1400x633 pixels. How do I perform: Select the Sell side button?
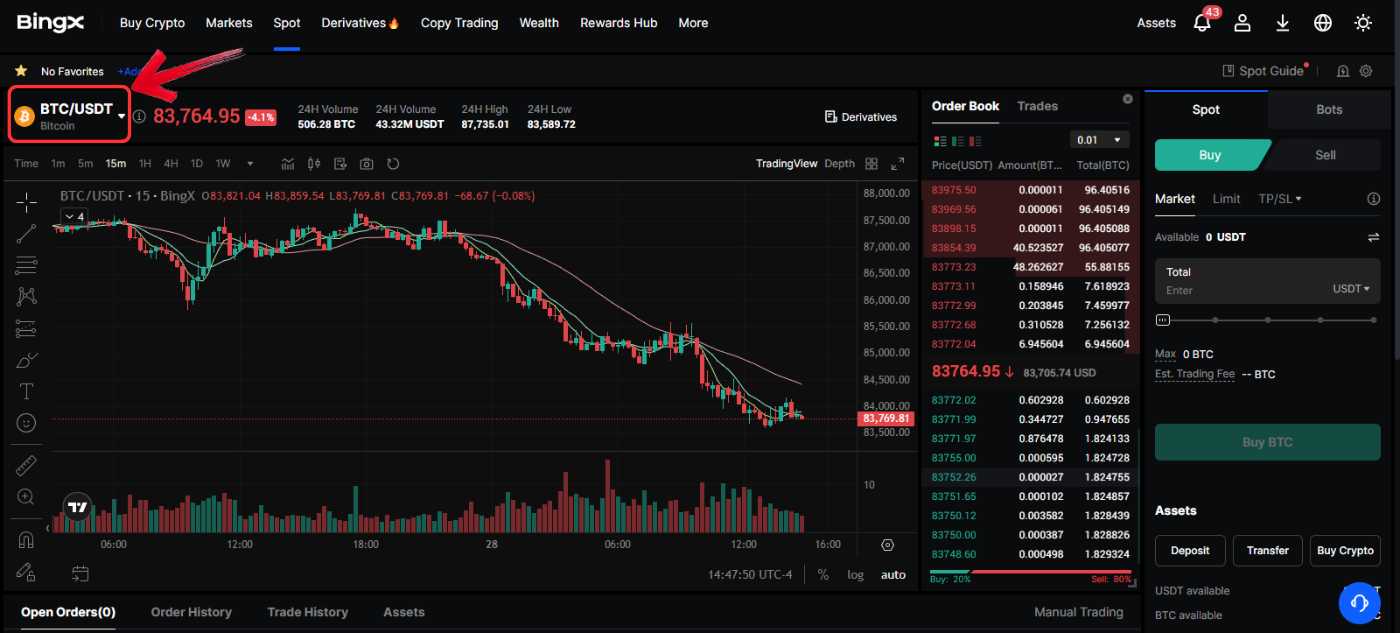coord(1325,155)
